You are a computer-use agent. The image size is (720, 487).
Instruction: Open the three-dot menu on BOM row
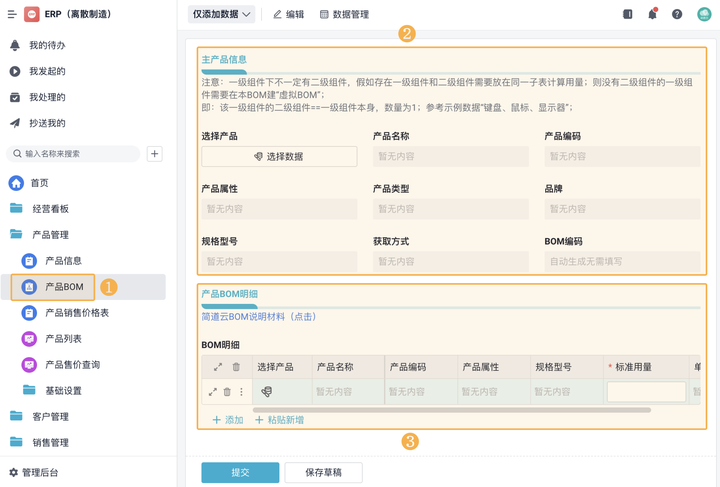[x=241, y=392]
